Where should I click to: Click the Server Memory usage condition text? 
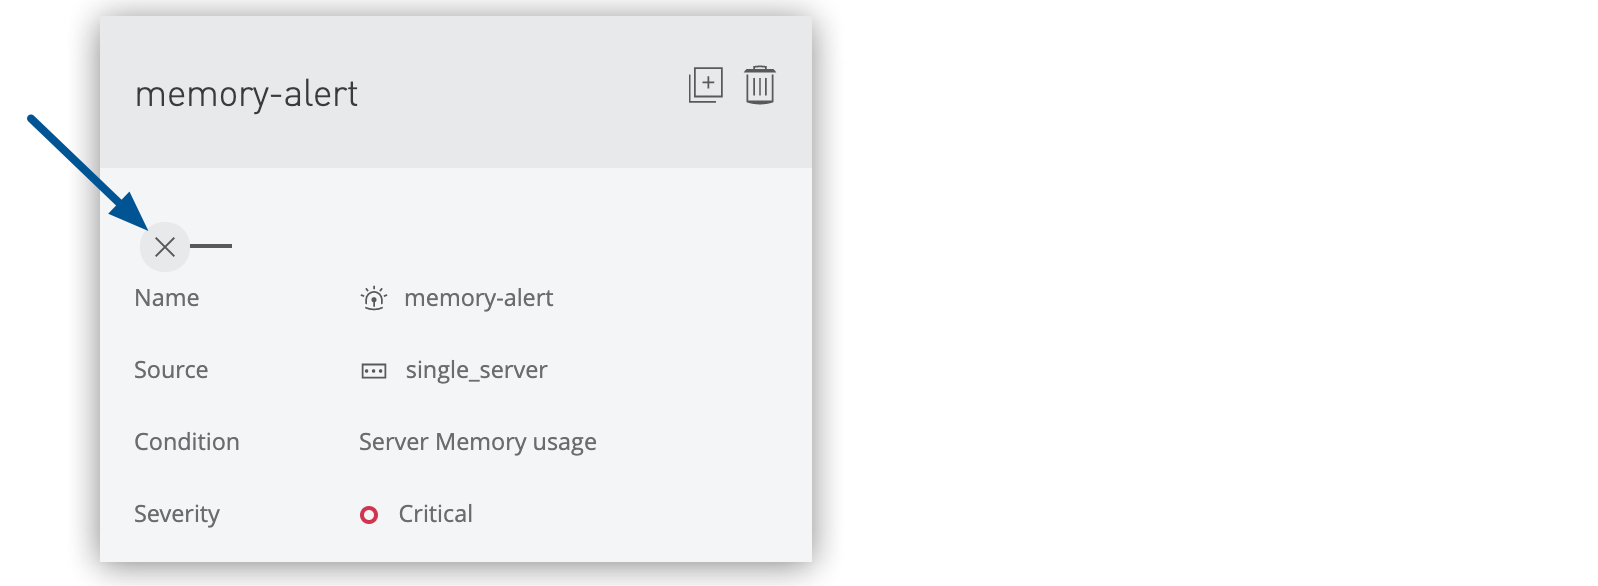click(477, 442)
